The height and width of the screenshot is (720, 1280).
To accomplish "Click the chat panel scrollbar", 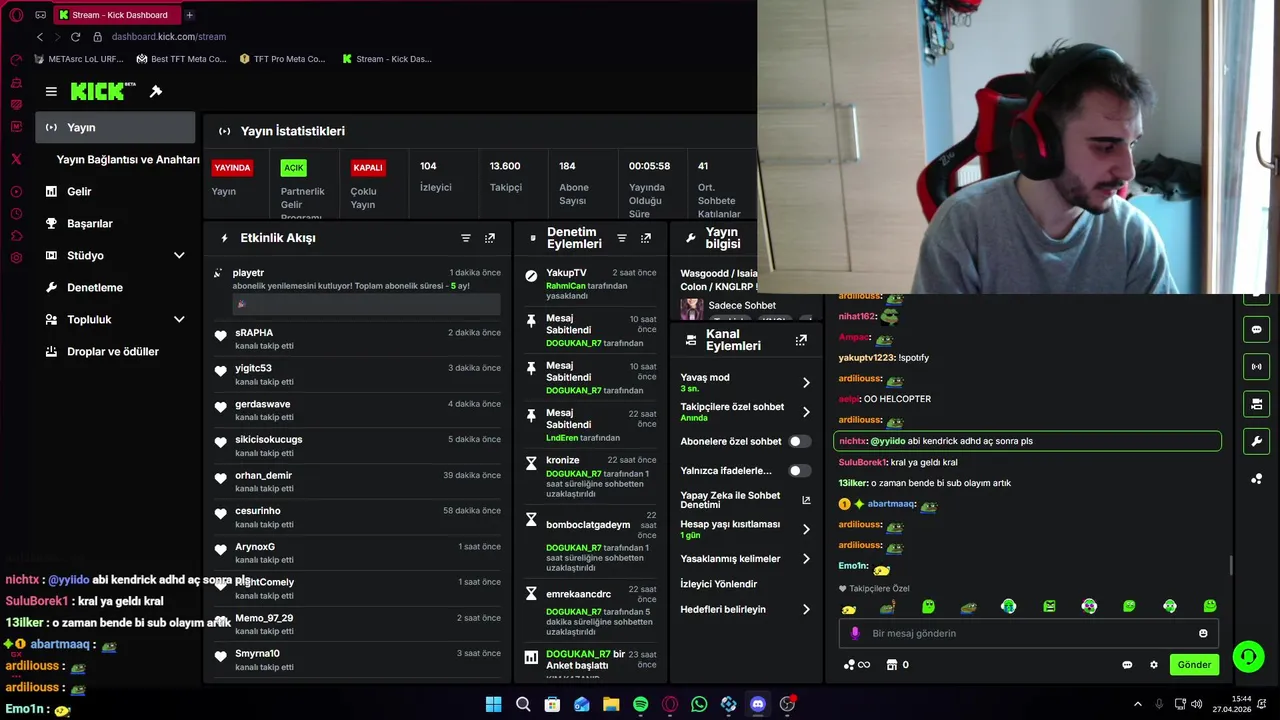I will click(x=1231, y=564).
